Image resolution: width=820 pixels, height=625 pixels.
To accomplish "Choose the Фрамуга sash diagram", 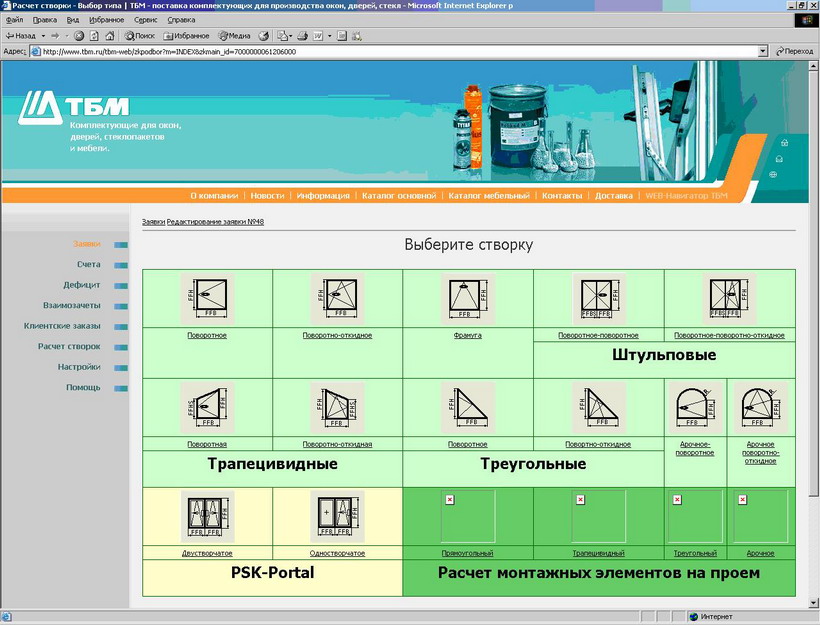I will (467, 298).
